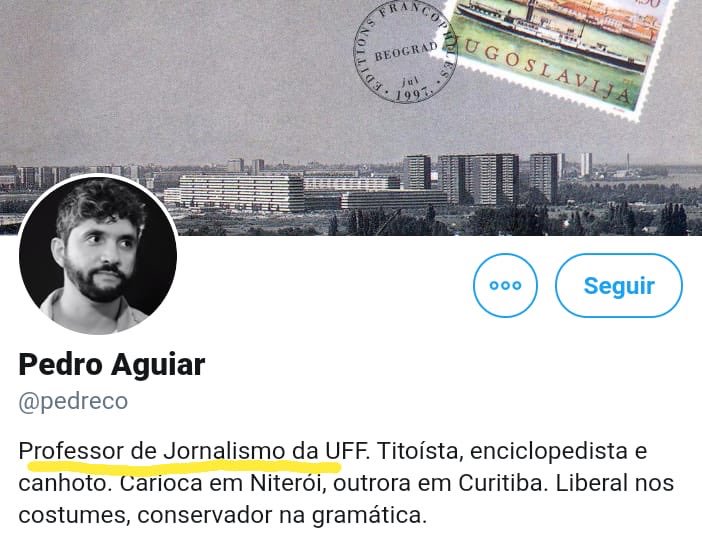Click the word 'enciclopedista' in the bio
Image resolution: width=702 pixels, height=545 pixels.
tap(548, 451)
